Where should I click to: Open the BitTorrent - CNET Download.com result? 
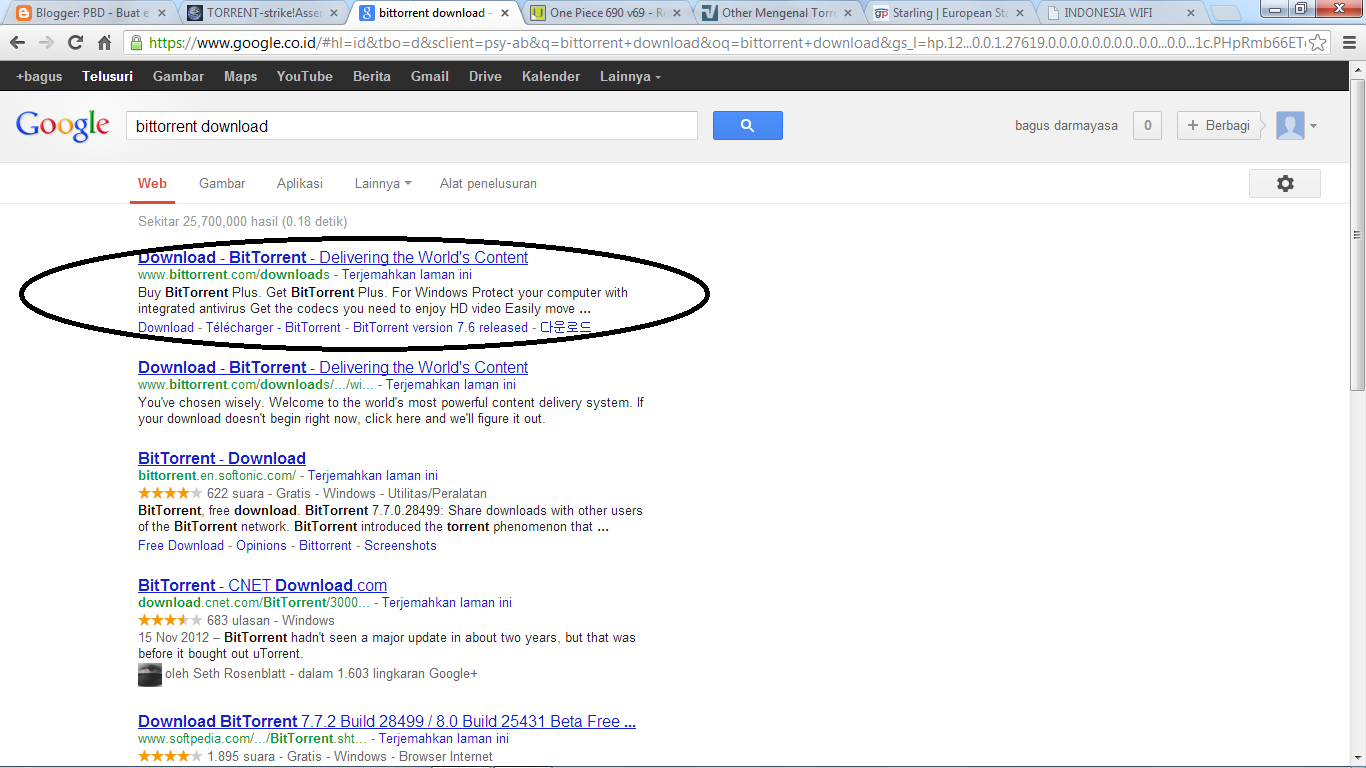262,585
